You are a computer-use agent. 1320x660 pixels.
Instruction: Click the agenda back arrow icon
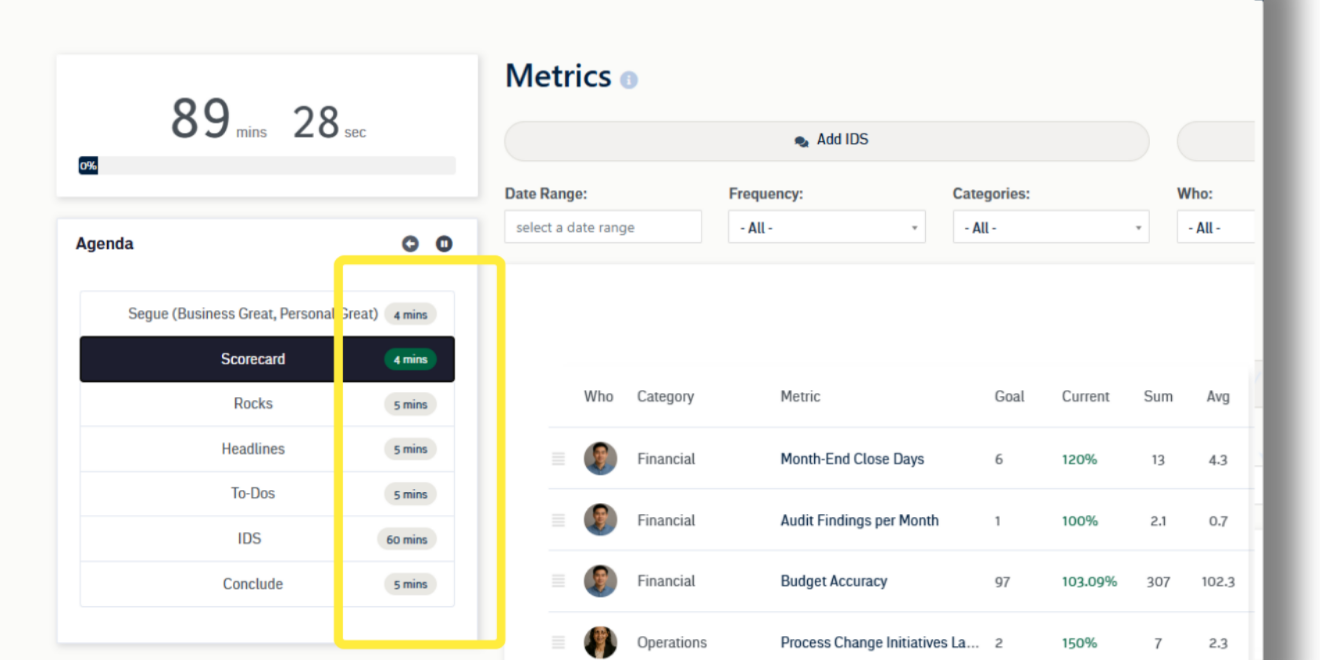tap(410, 244)
